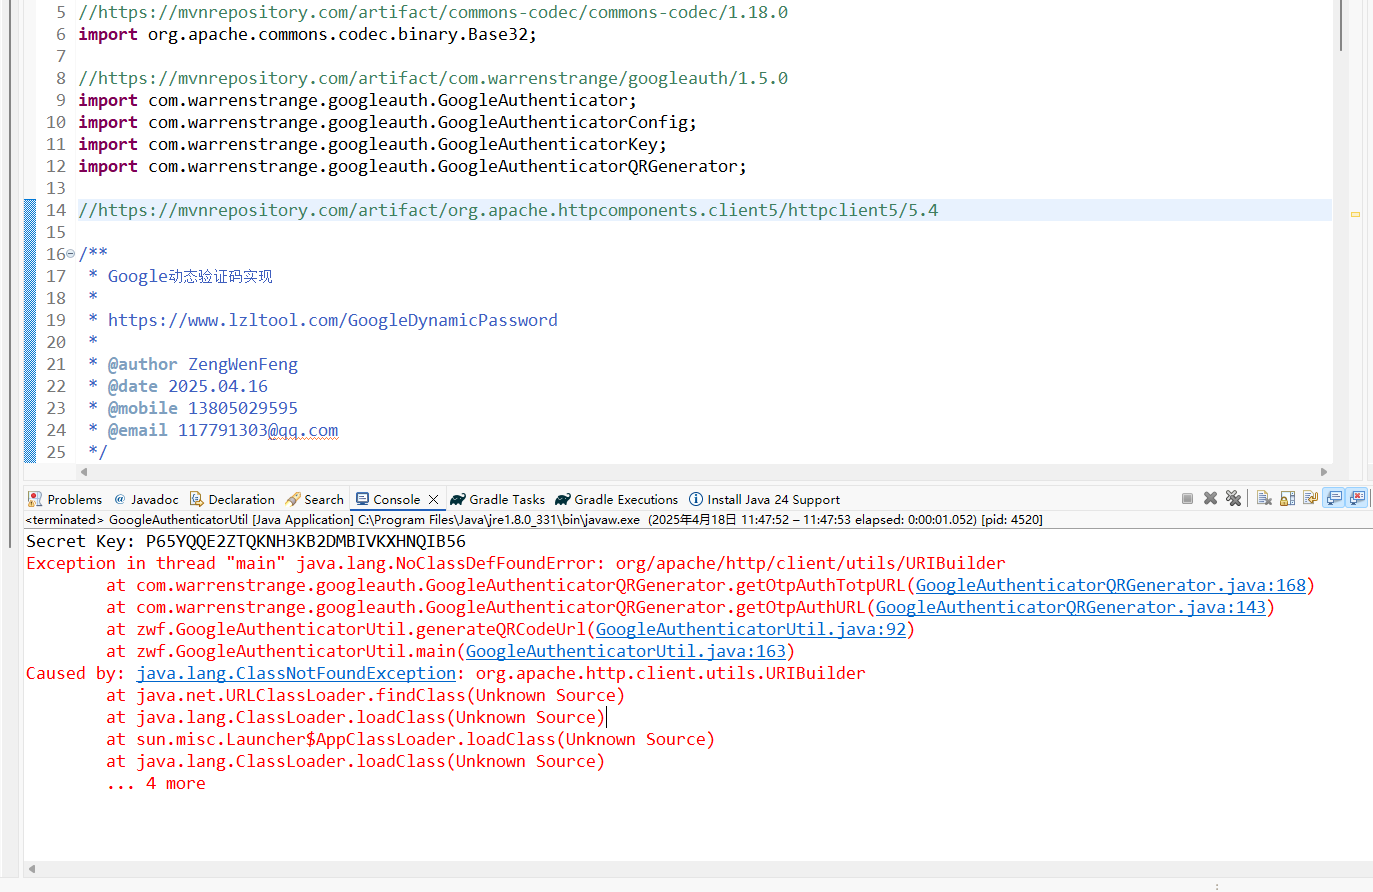Switch to Gradle Executions tab
The image size is (1373, 892).
pyautogui.click(x=617, y=499)
